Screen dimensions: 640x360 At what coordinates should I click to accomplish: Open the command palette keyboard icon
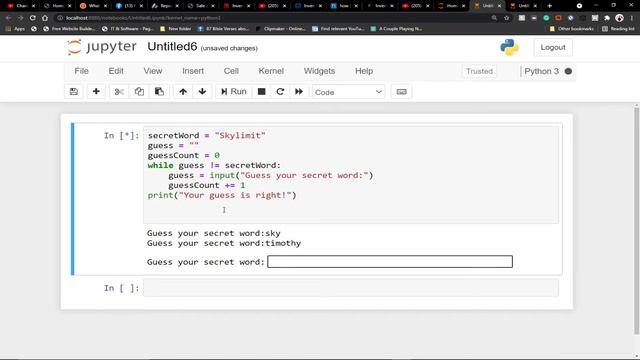point(402,92)
